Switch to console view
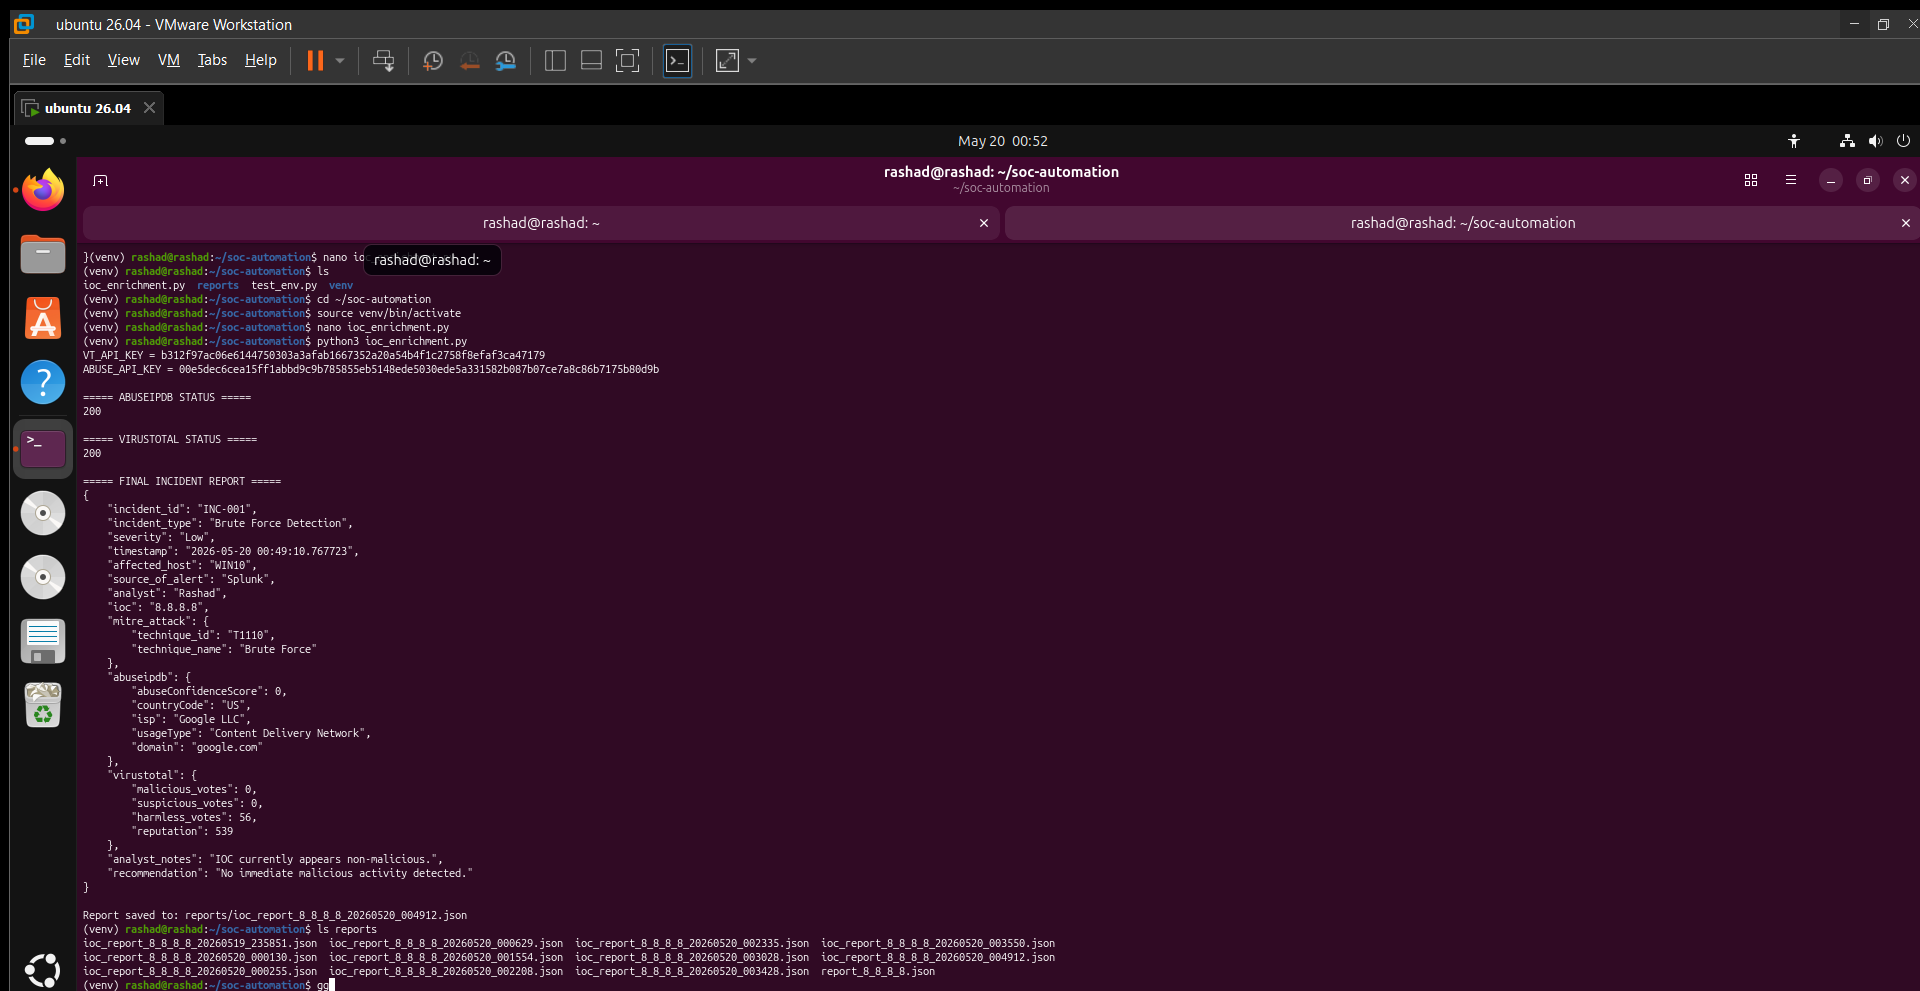1920x991 pixels. pos(677,61)
